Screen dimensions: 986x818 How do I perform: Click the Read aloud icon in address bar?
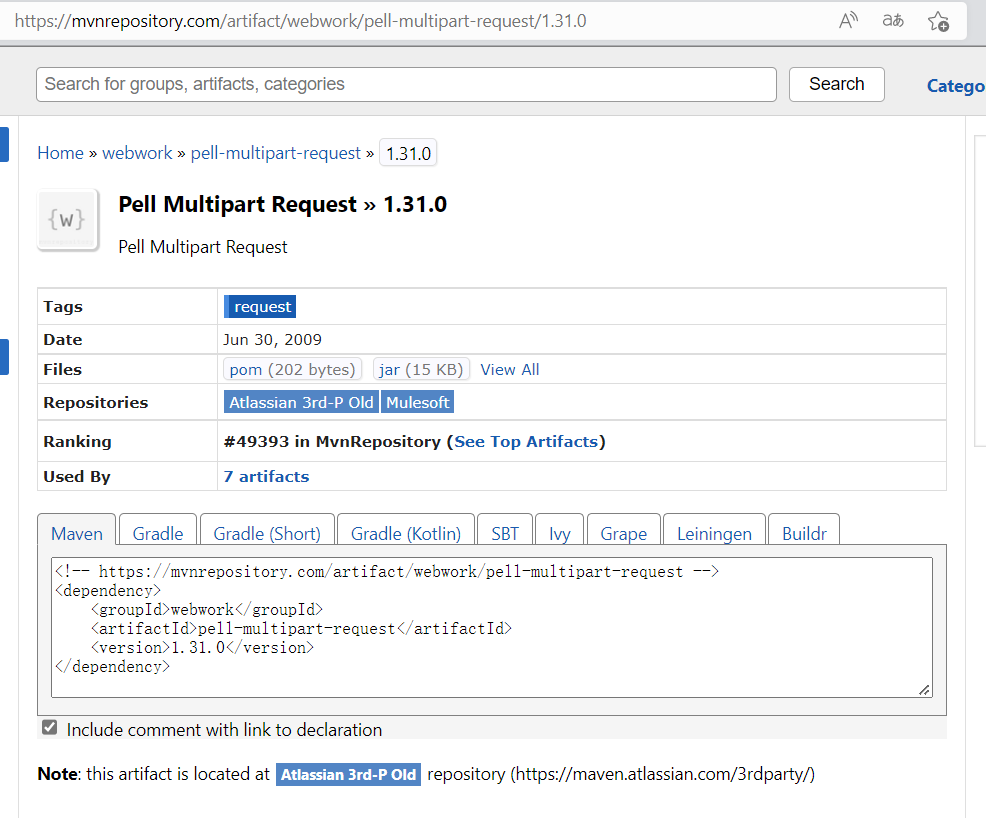point(848,21)
